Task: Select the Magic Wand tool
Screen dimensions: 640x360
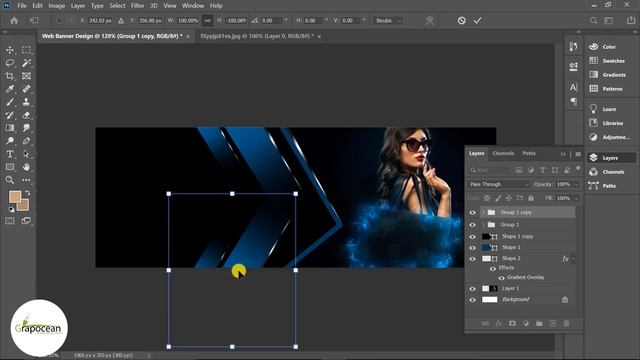Action: click(26, 63)
